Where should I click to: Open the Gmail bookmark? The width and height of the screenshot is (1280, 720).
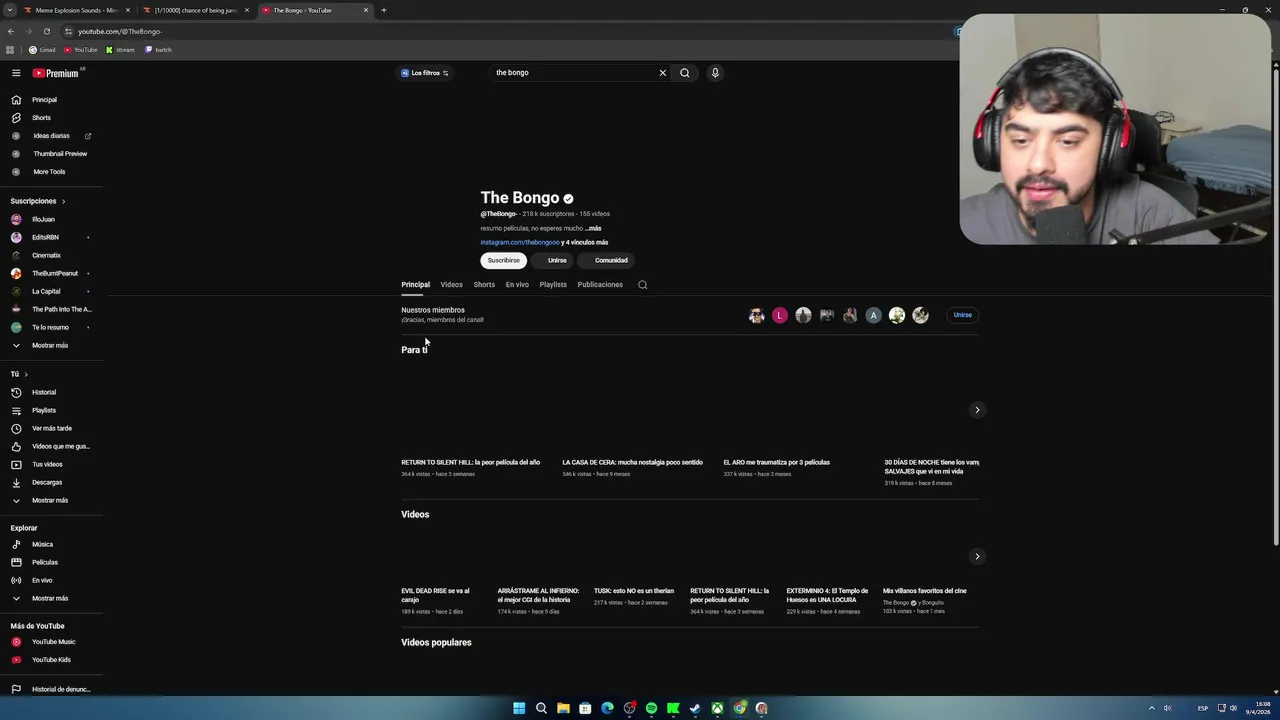pos(42,50)
